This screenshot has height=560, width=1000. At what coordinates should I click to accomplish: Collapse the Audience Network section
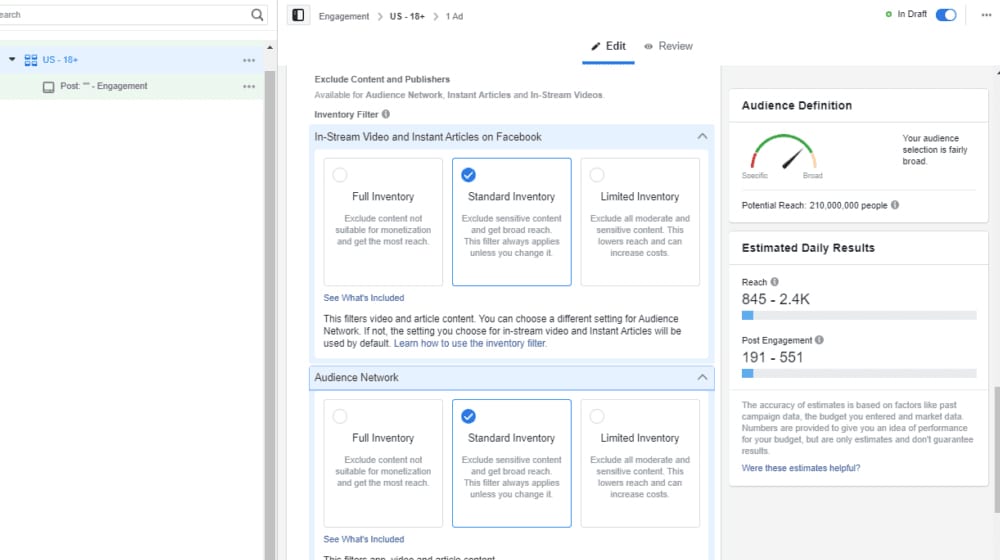coord(702,378)
